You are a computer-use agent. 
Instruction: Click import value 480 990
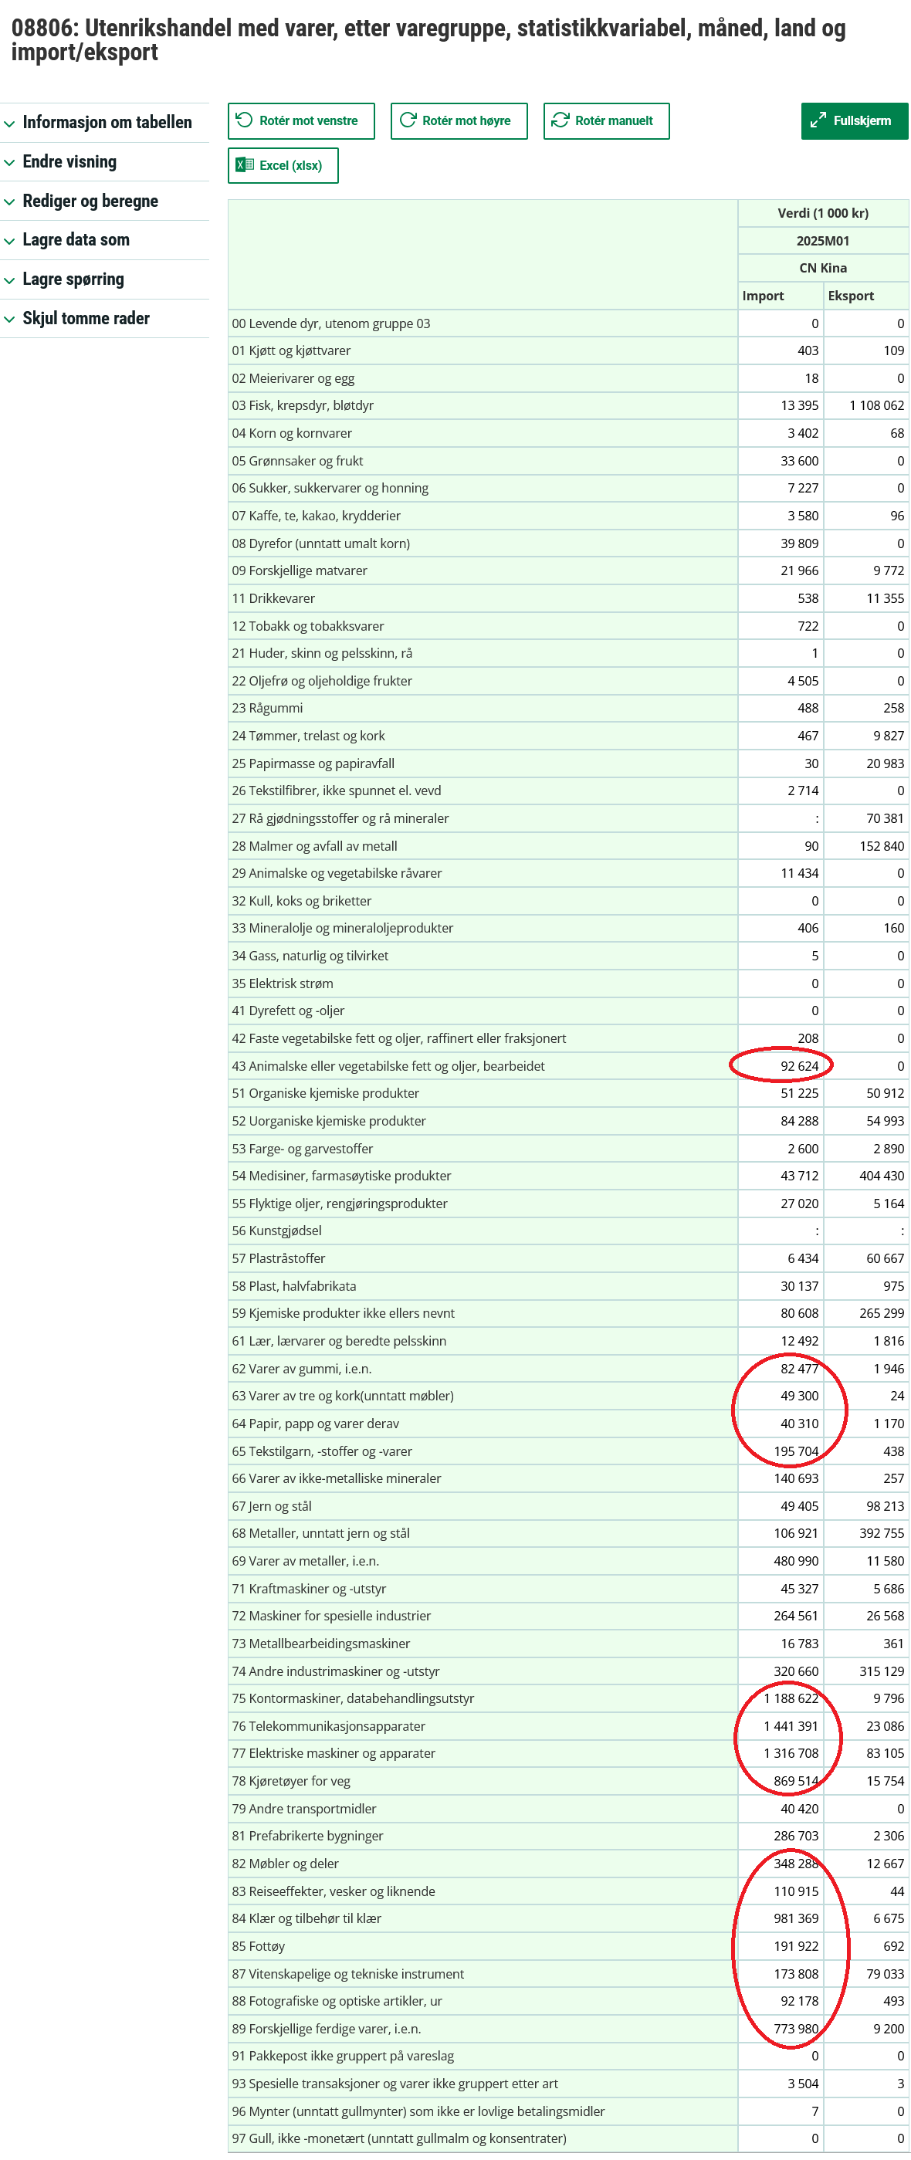tap(796, 1561)
